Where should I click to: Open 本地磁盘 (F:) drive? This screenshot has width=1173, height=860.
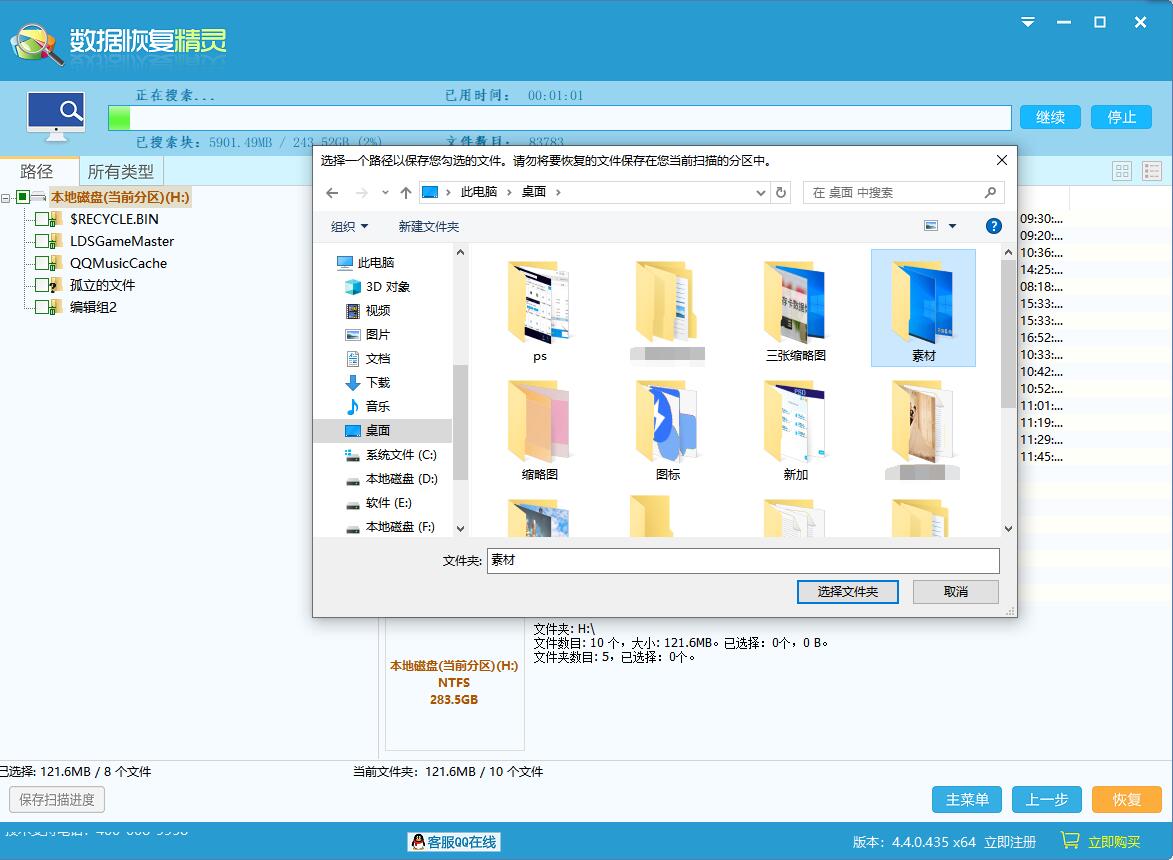pos(391,526)
